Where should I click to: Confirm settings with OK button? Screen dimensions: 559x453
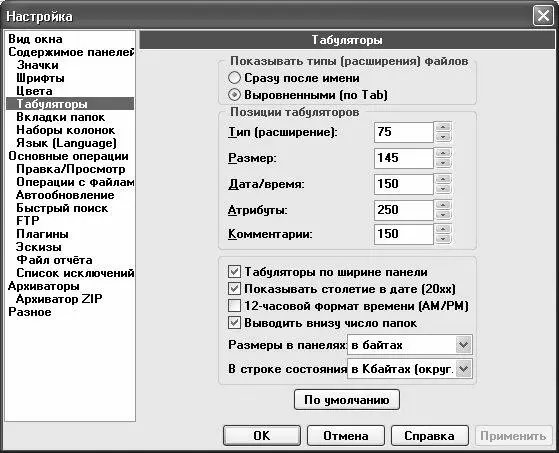click(262, 436)
